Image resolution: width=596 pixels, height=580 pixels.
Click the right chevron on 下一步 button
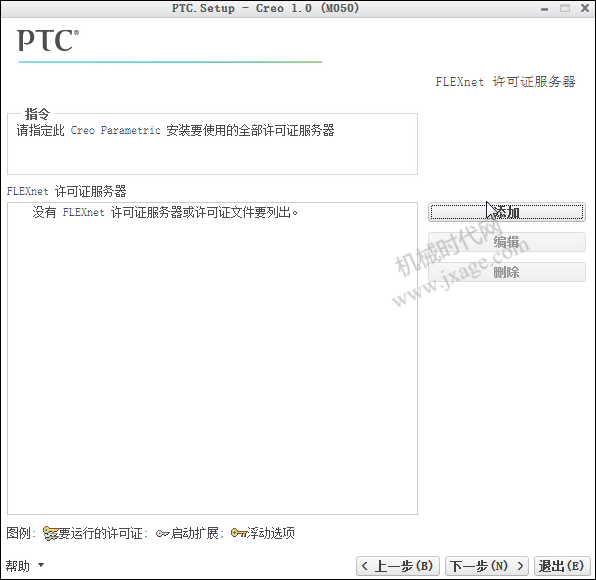coord(520,566)
